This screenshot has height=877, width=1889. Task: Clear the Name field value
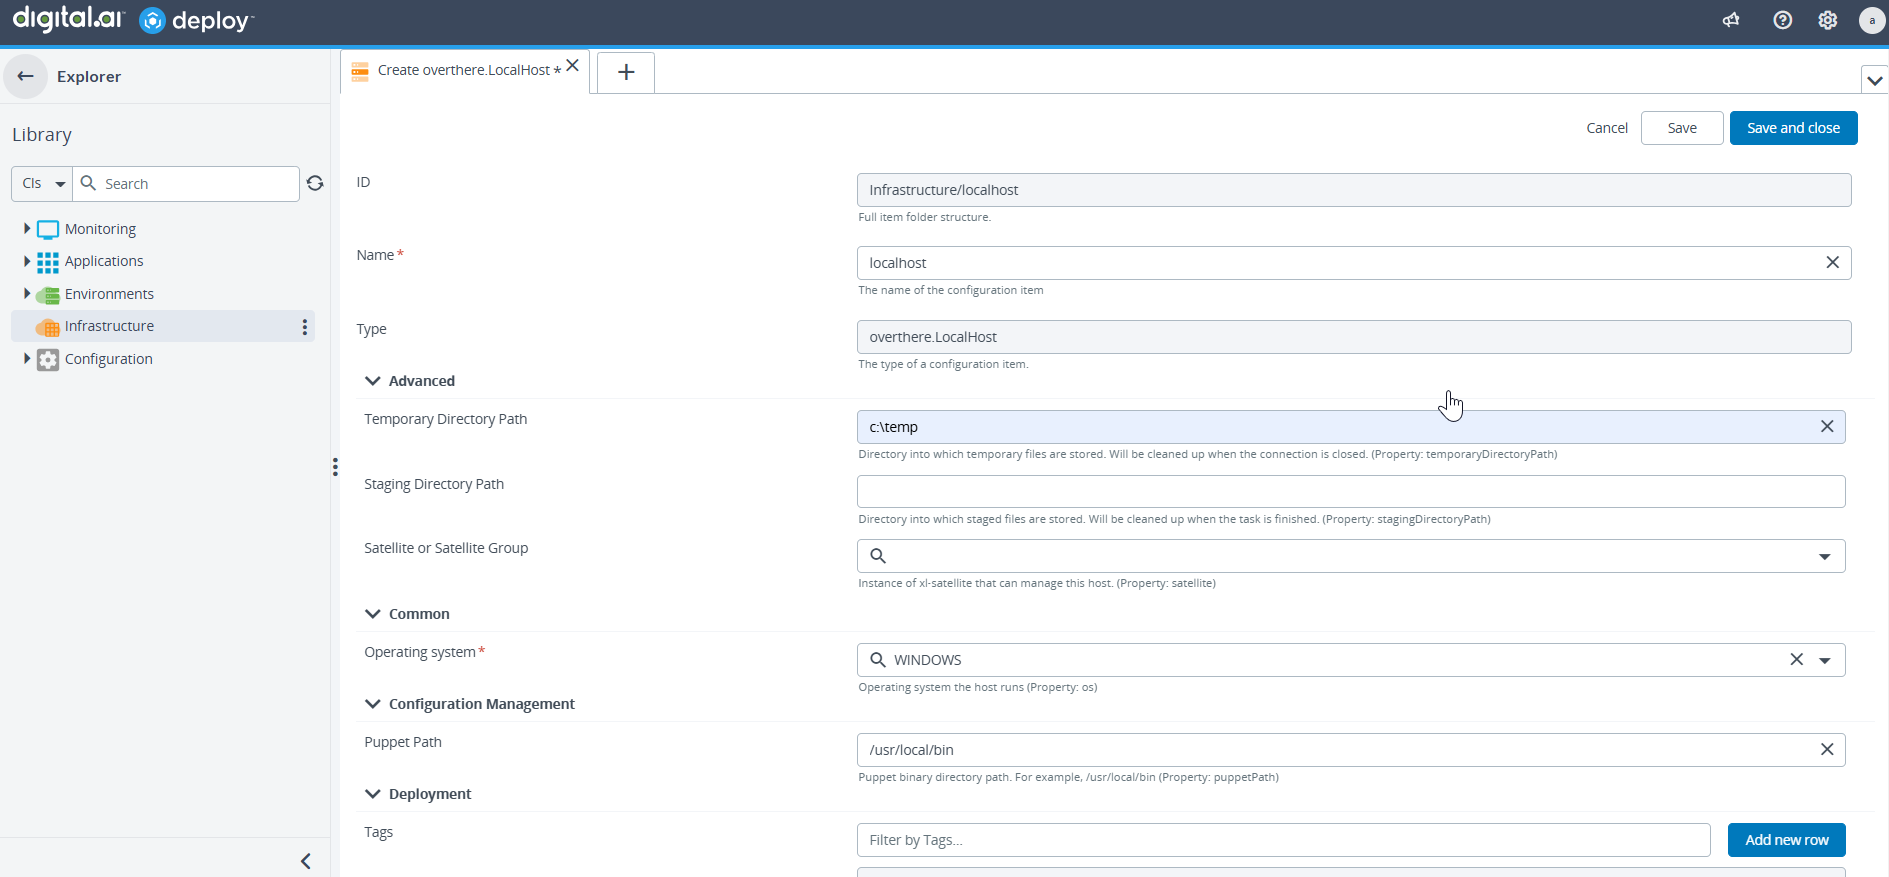(1832, 263)
